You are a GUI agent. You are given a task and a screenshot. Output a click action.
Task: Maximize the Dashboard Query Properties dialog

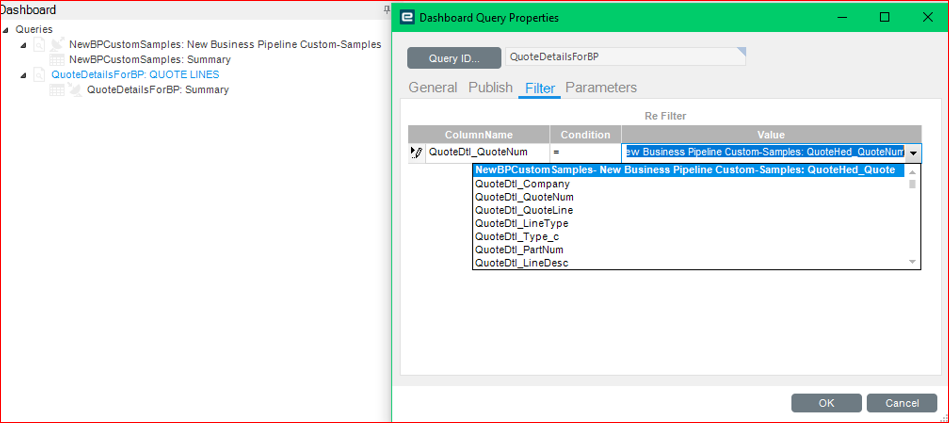click(884, 18)
